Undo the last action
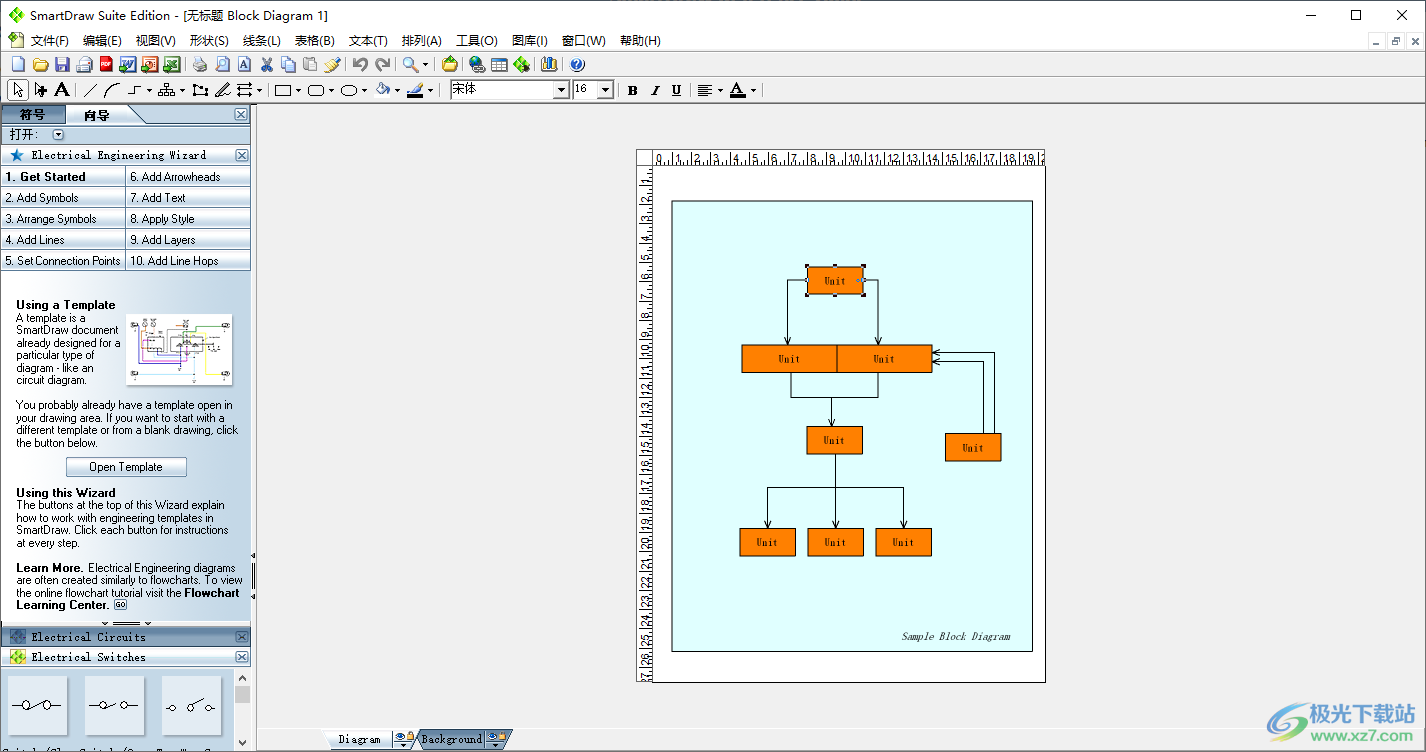1426x752 pixels. (x=361, y=64)
